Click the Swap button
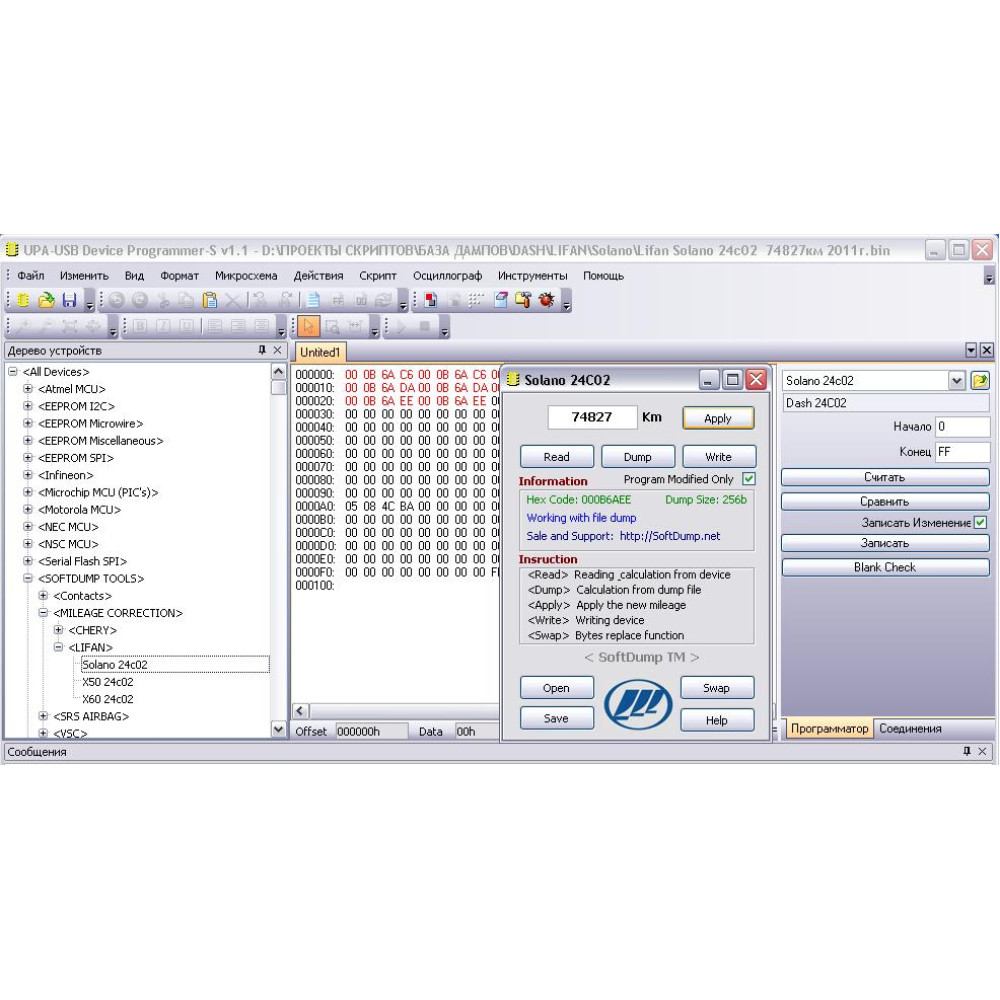Image resolution: width=1000 pixels, height=1000 pixels. (x=717, y=688)
